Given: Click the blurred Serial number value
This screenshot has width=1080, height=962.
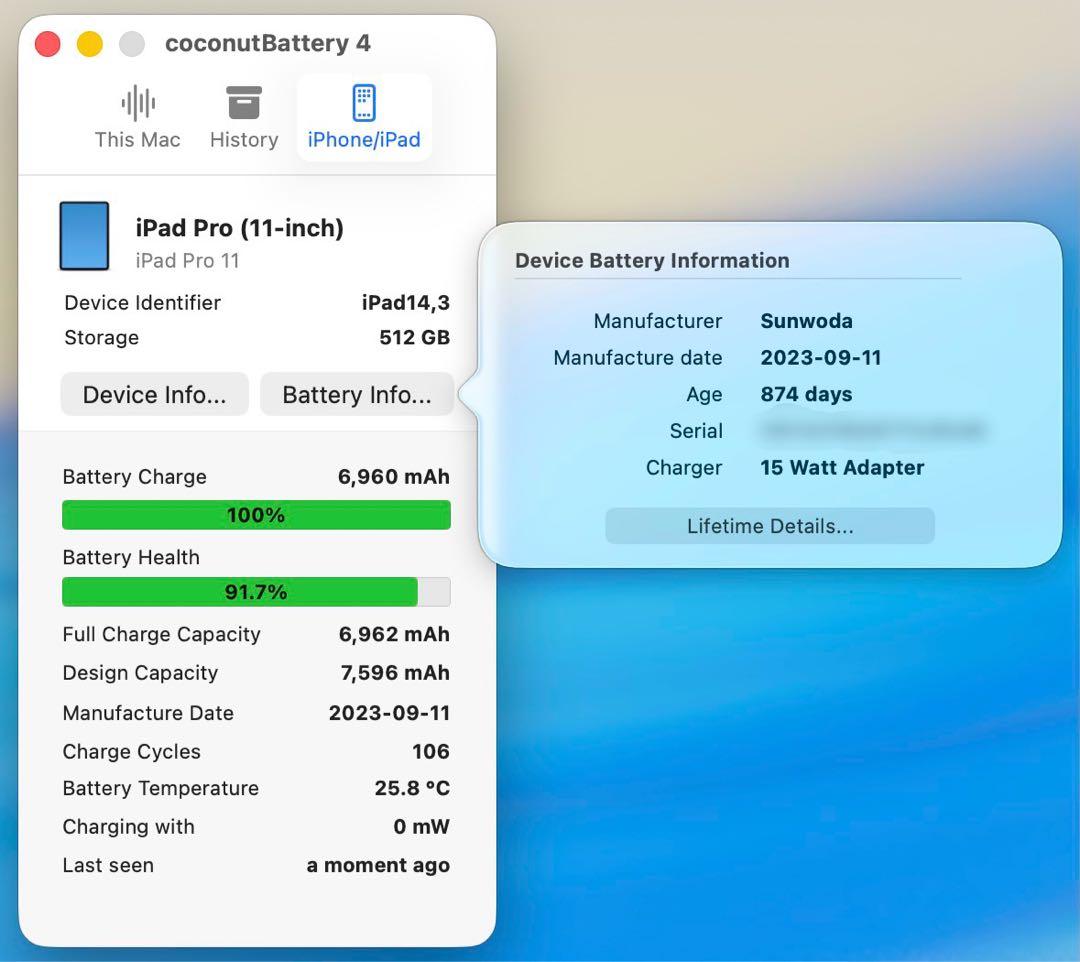Looking at the screenshot, I should [871, 431].
